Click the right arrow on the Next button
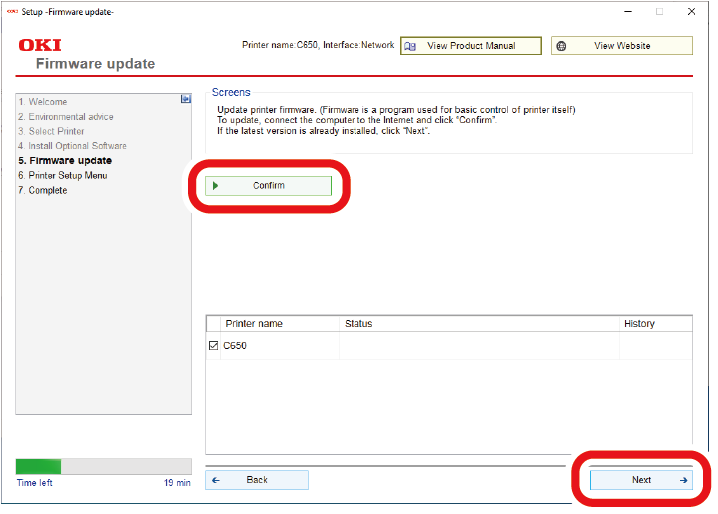The image size is (718, 514). pos(683,480)
